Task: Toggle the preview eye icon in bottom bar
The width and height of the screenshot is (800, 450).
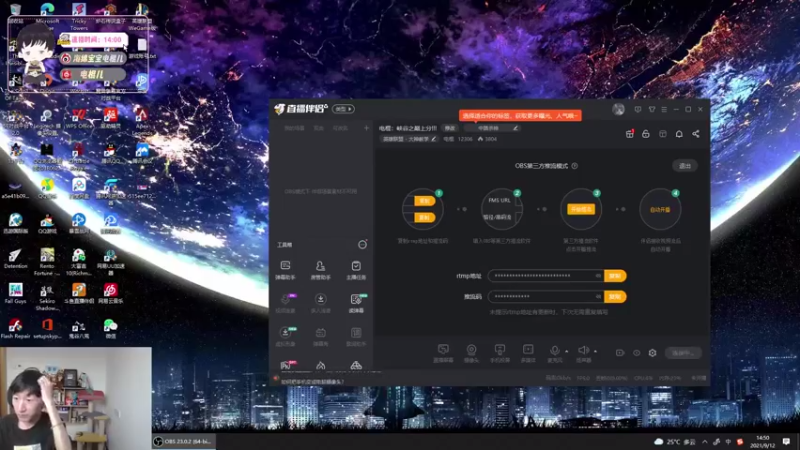Action: point(636,353)
